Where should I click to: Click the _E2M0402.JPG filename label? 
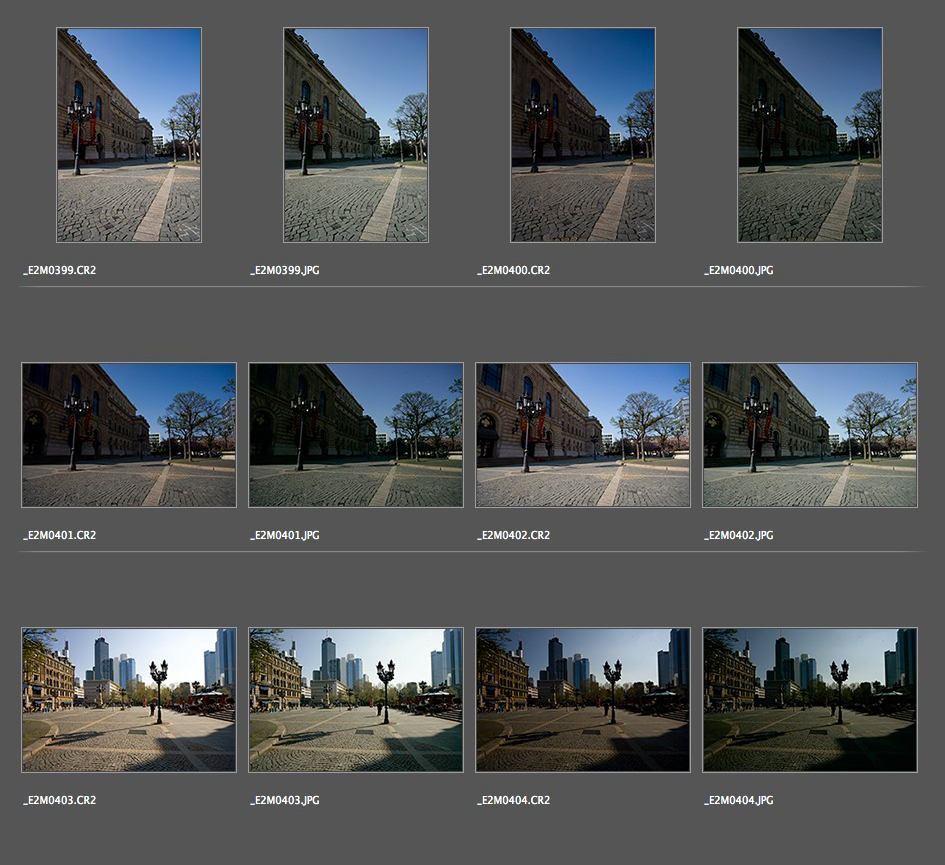coord(739,536)
